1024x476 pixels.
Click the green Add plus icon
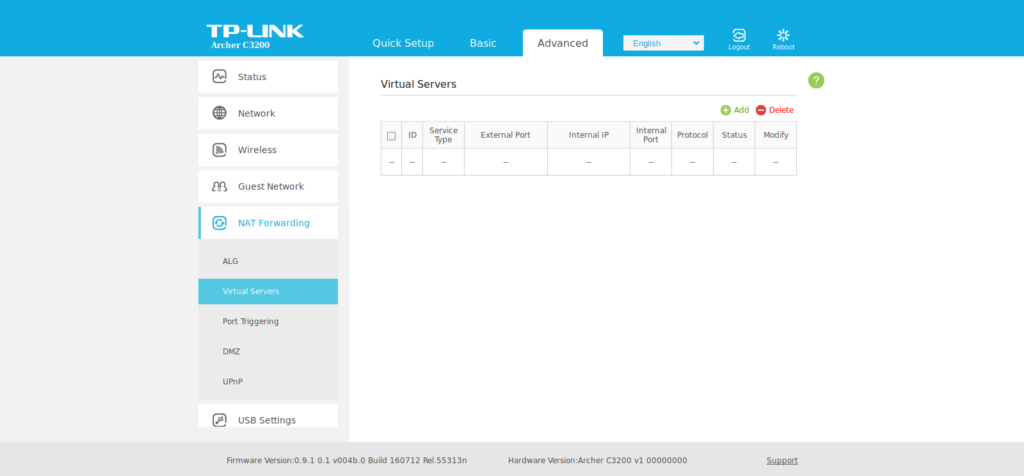[x=726, y=110]
